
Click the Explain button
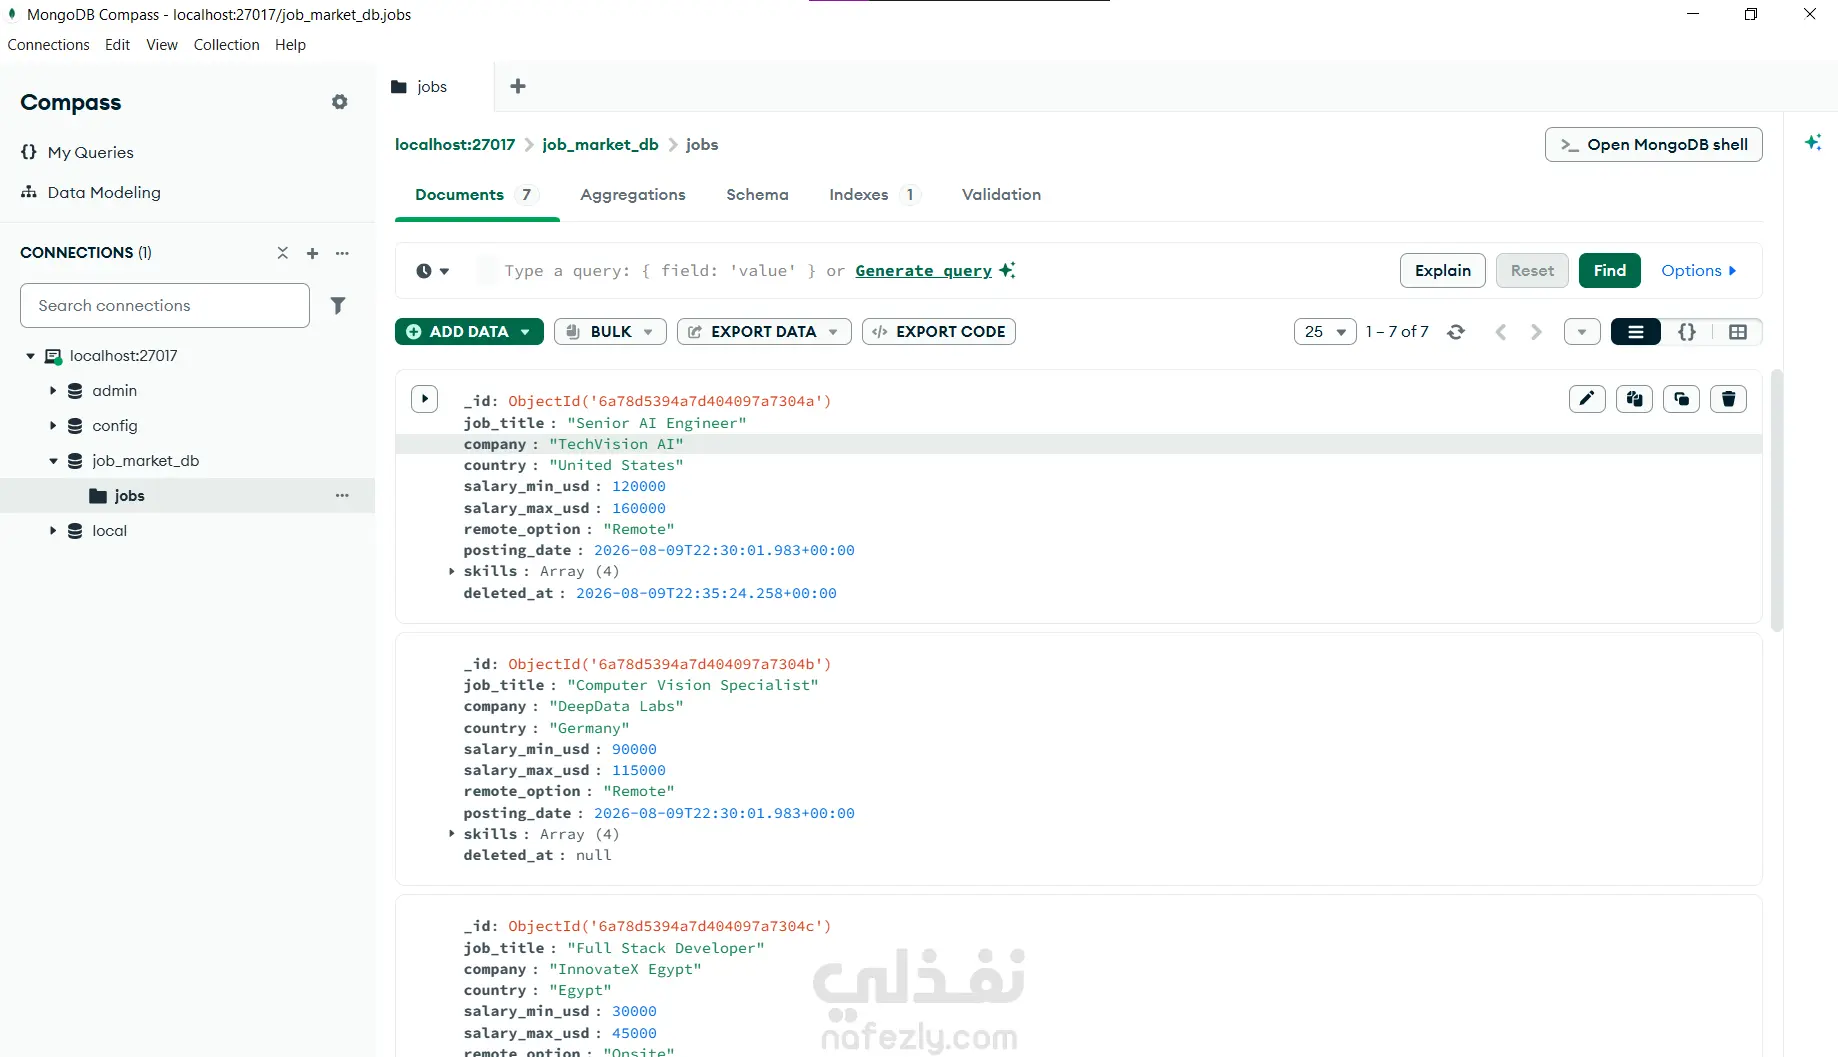pyautogui.click(x=1442, y=271)
